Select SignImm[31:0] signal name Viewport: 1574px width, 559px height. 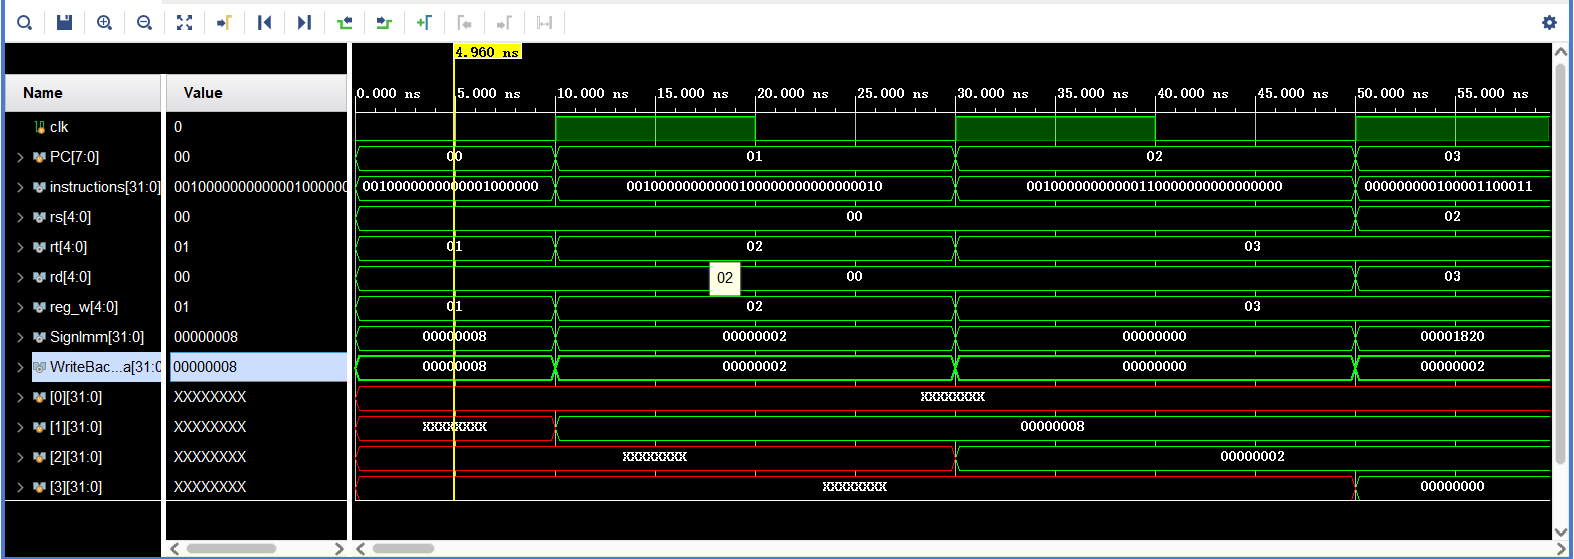pyautogui.click(x=97, y=337)
